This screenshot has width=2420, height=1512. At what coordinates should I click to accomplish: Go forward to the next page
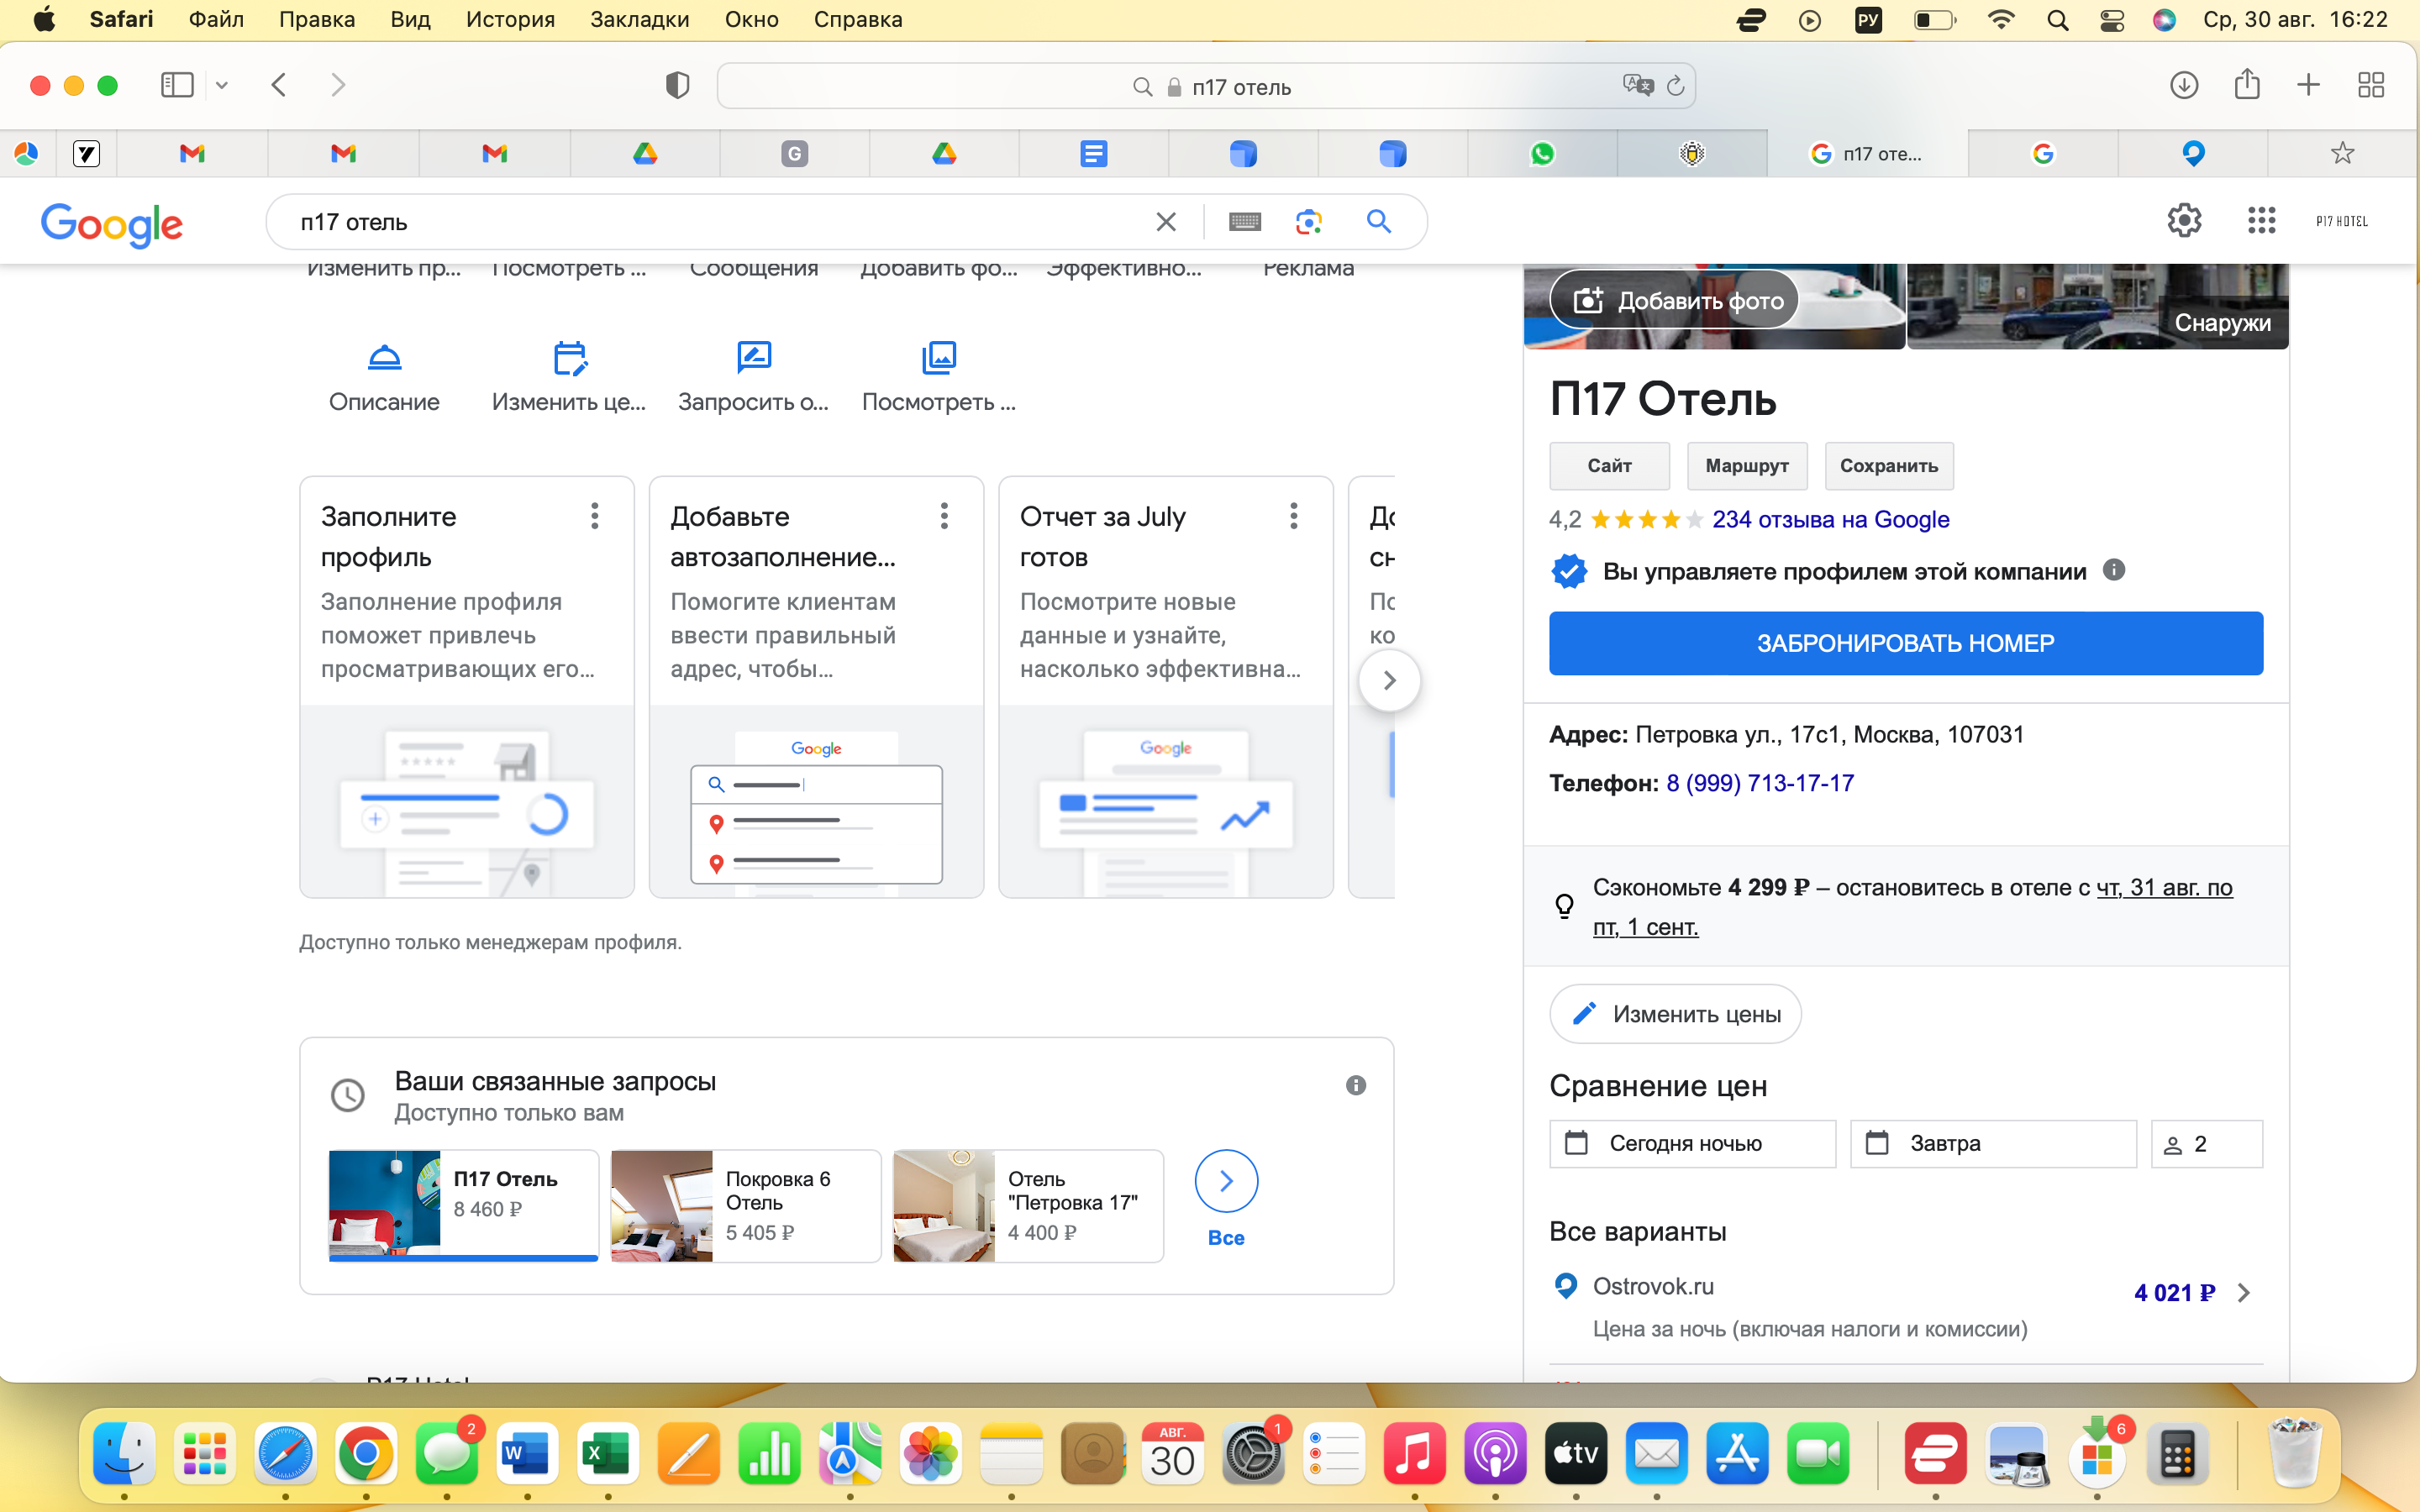[x=338, y=85]
